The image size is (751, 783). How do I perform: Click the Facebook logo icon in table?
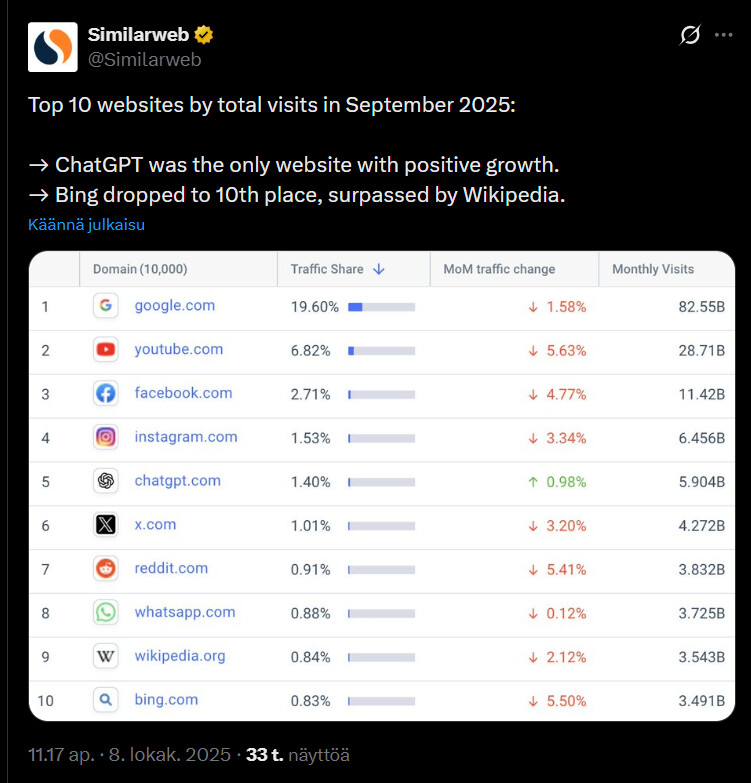[106, 394]
